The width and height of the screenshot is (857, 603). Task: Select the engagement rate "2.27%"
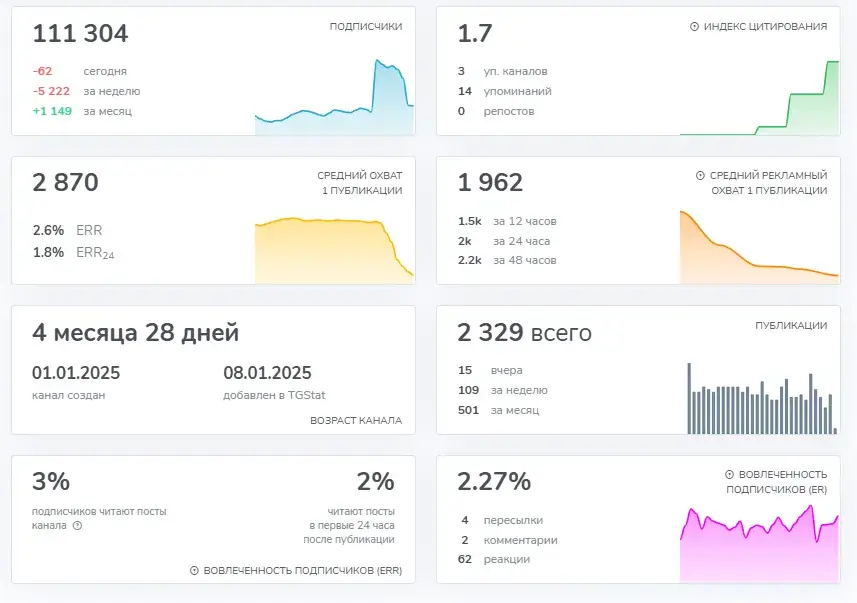[x=494, y=482]
